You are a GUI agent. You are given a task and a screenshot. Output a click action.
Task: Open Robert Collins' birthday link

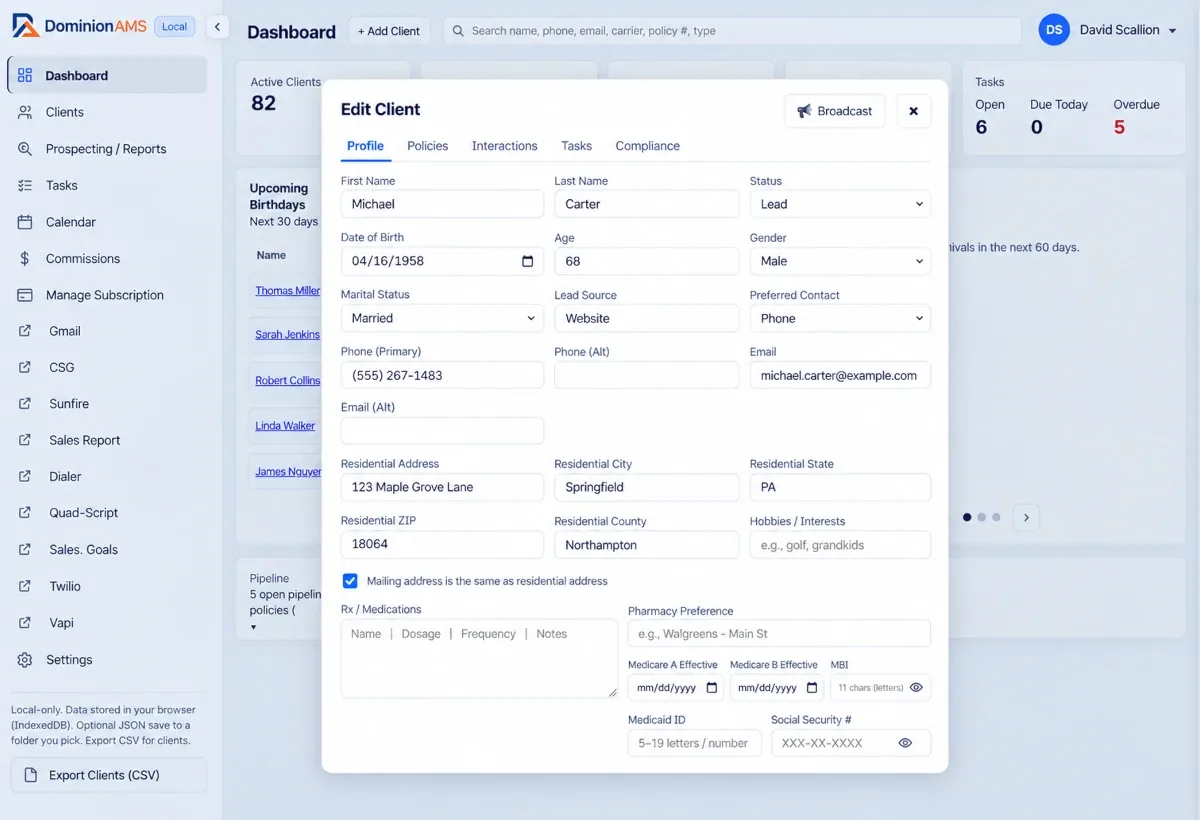click(x=287, y=381)
